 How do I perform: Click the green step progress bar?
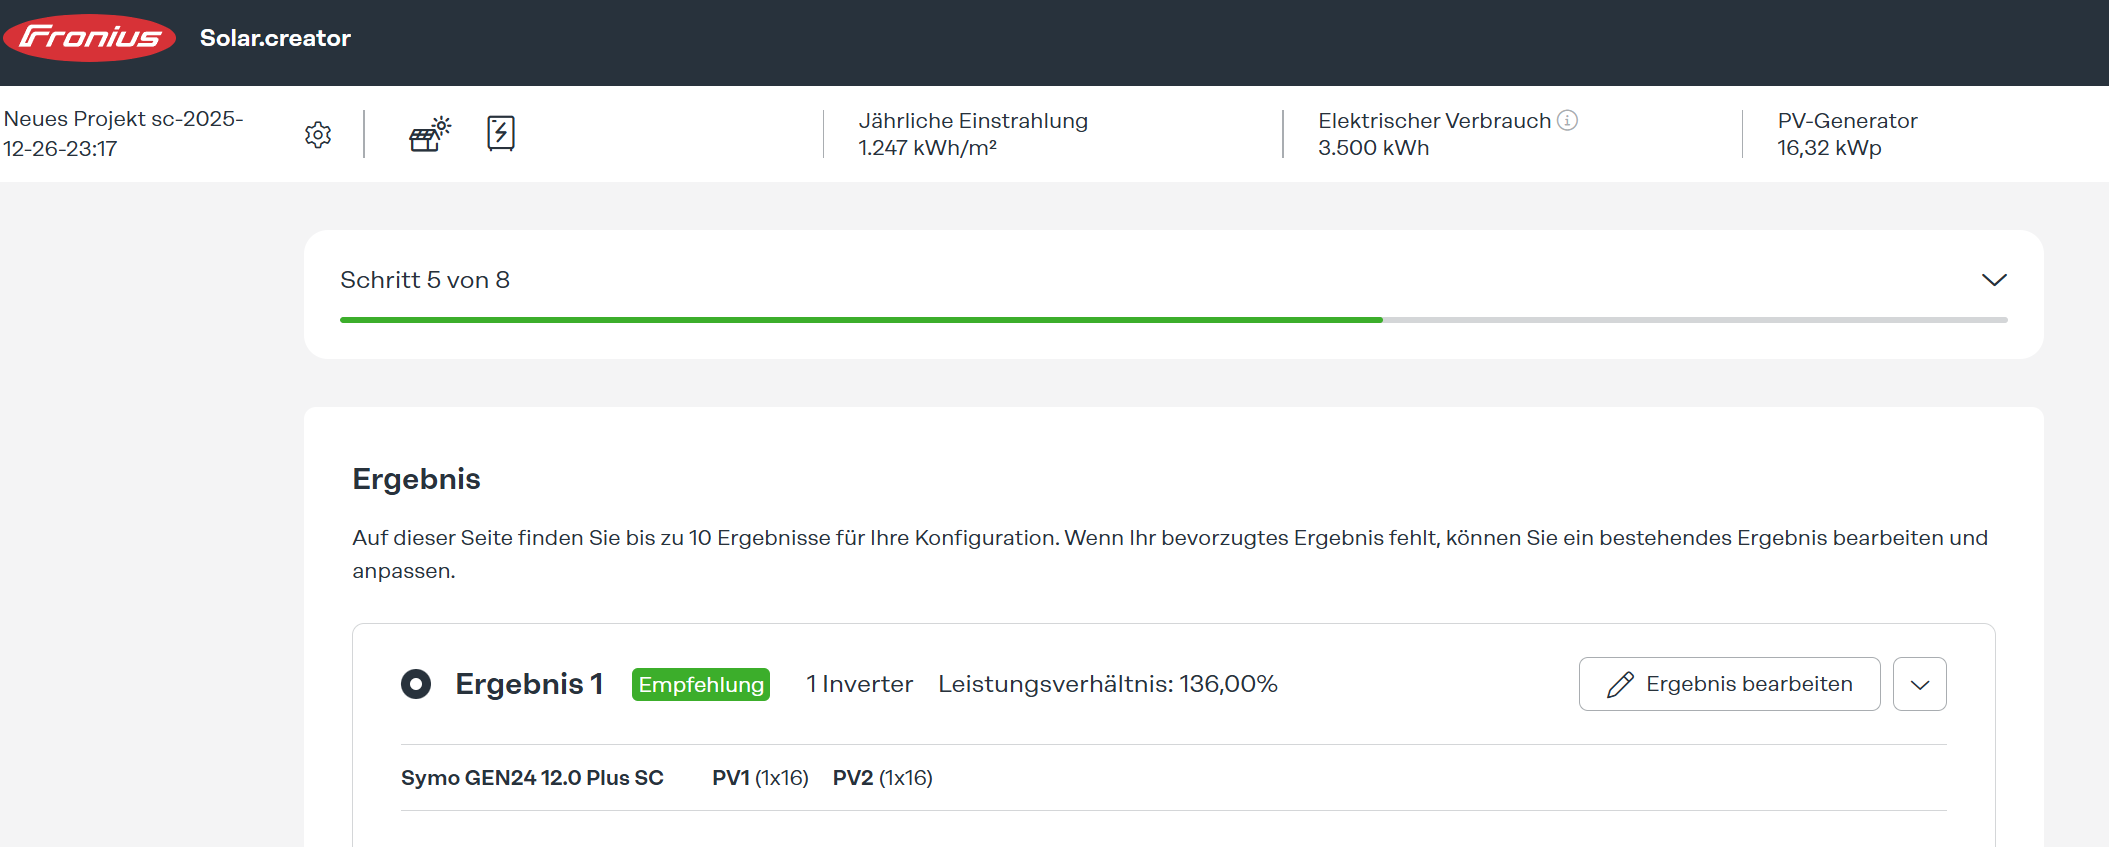(x=860, y=320)
